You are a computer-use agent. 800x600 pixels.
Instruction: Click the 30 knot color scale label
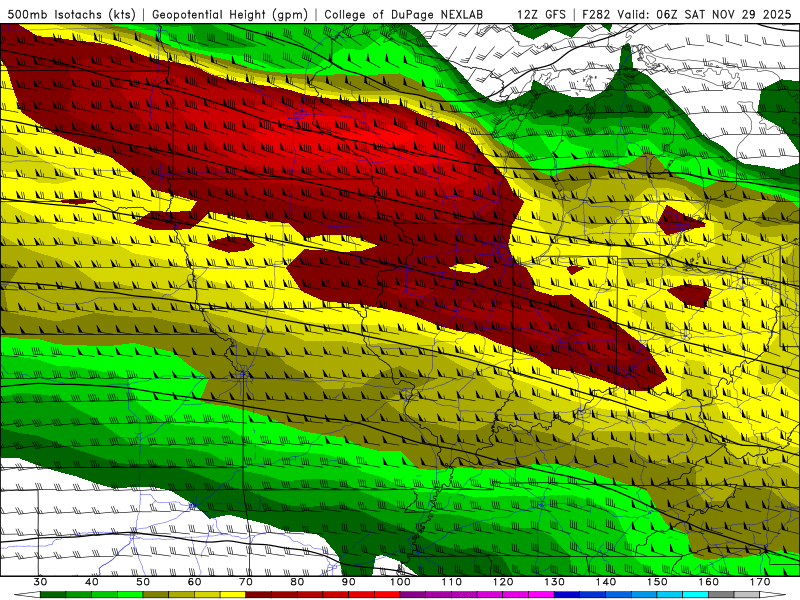coord(40,582)
